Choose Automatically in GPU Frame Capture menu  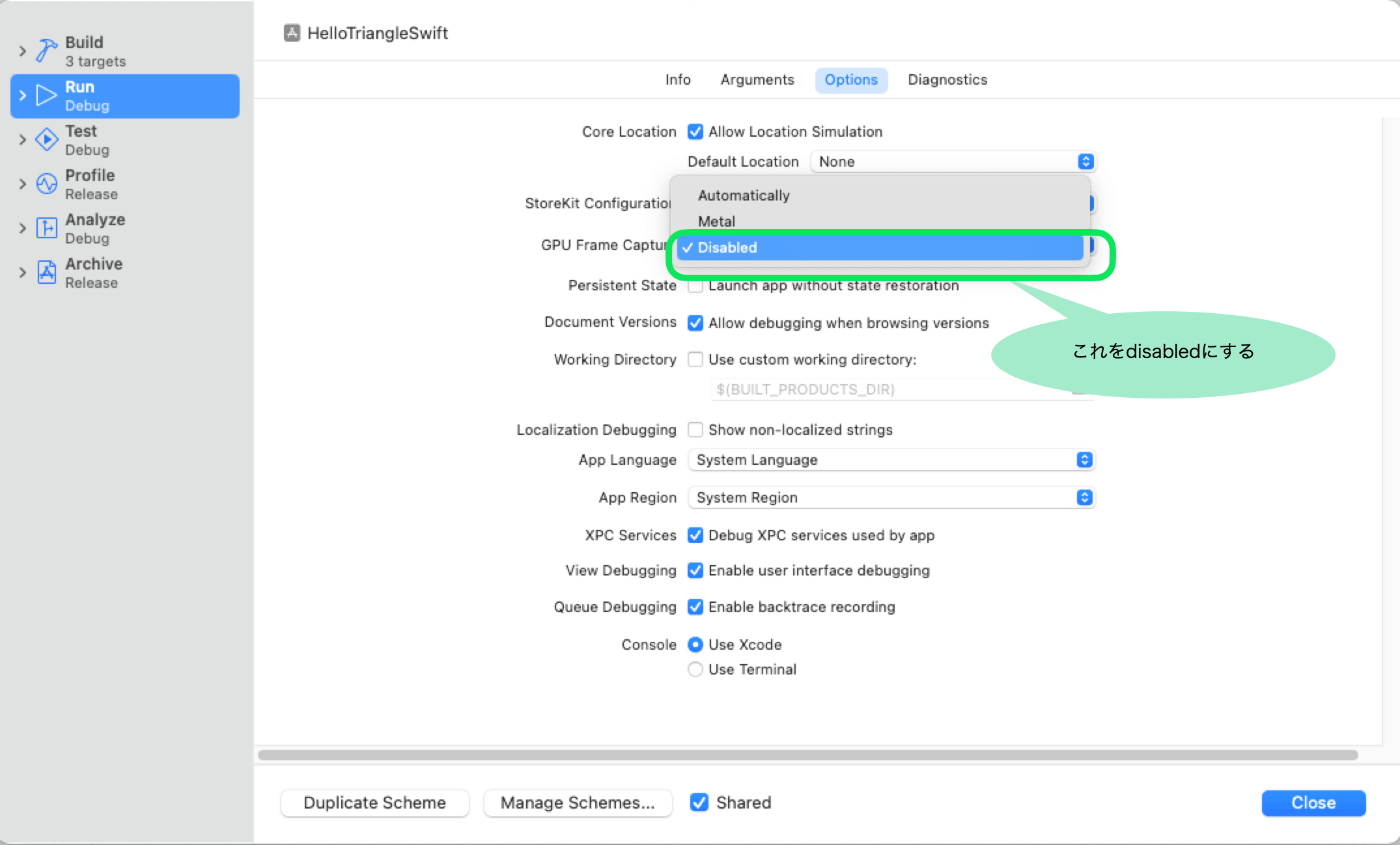pos(880,195)
